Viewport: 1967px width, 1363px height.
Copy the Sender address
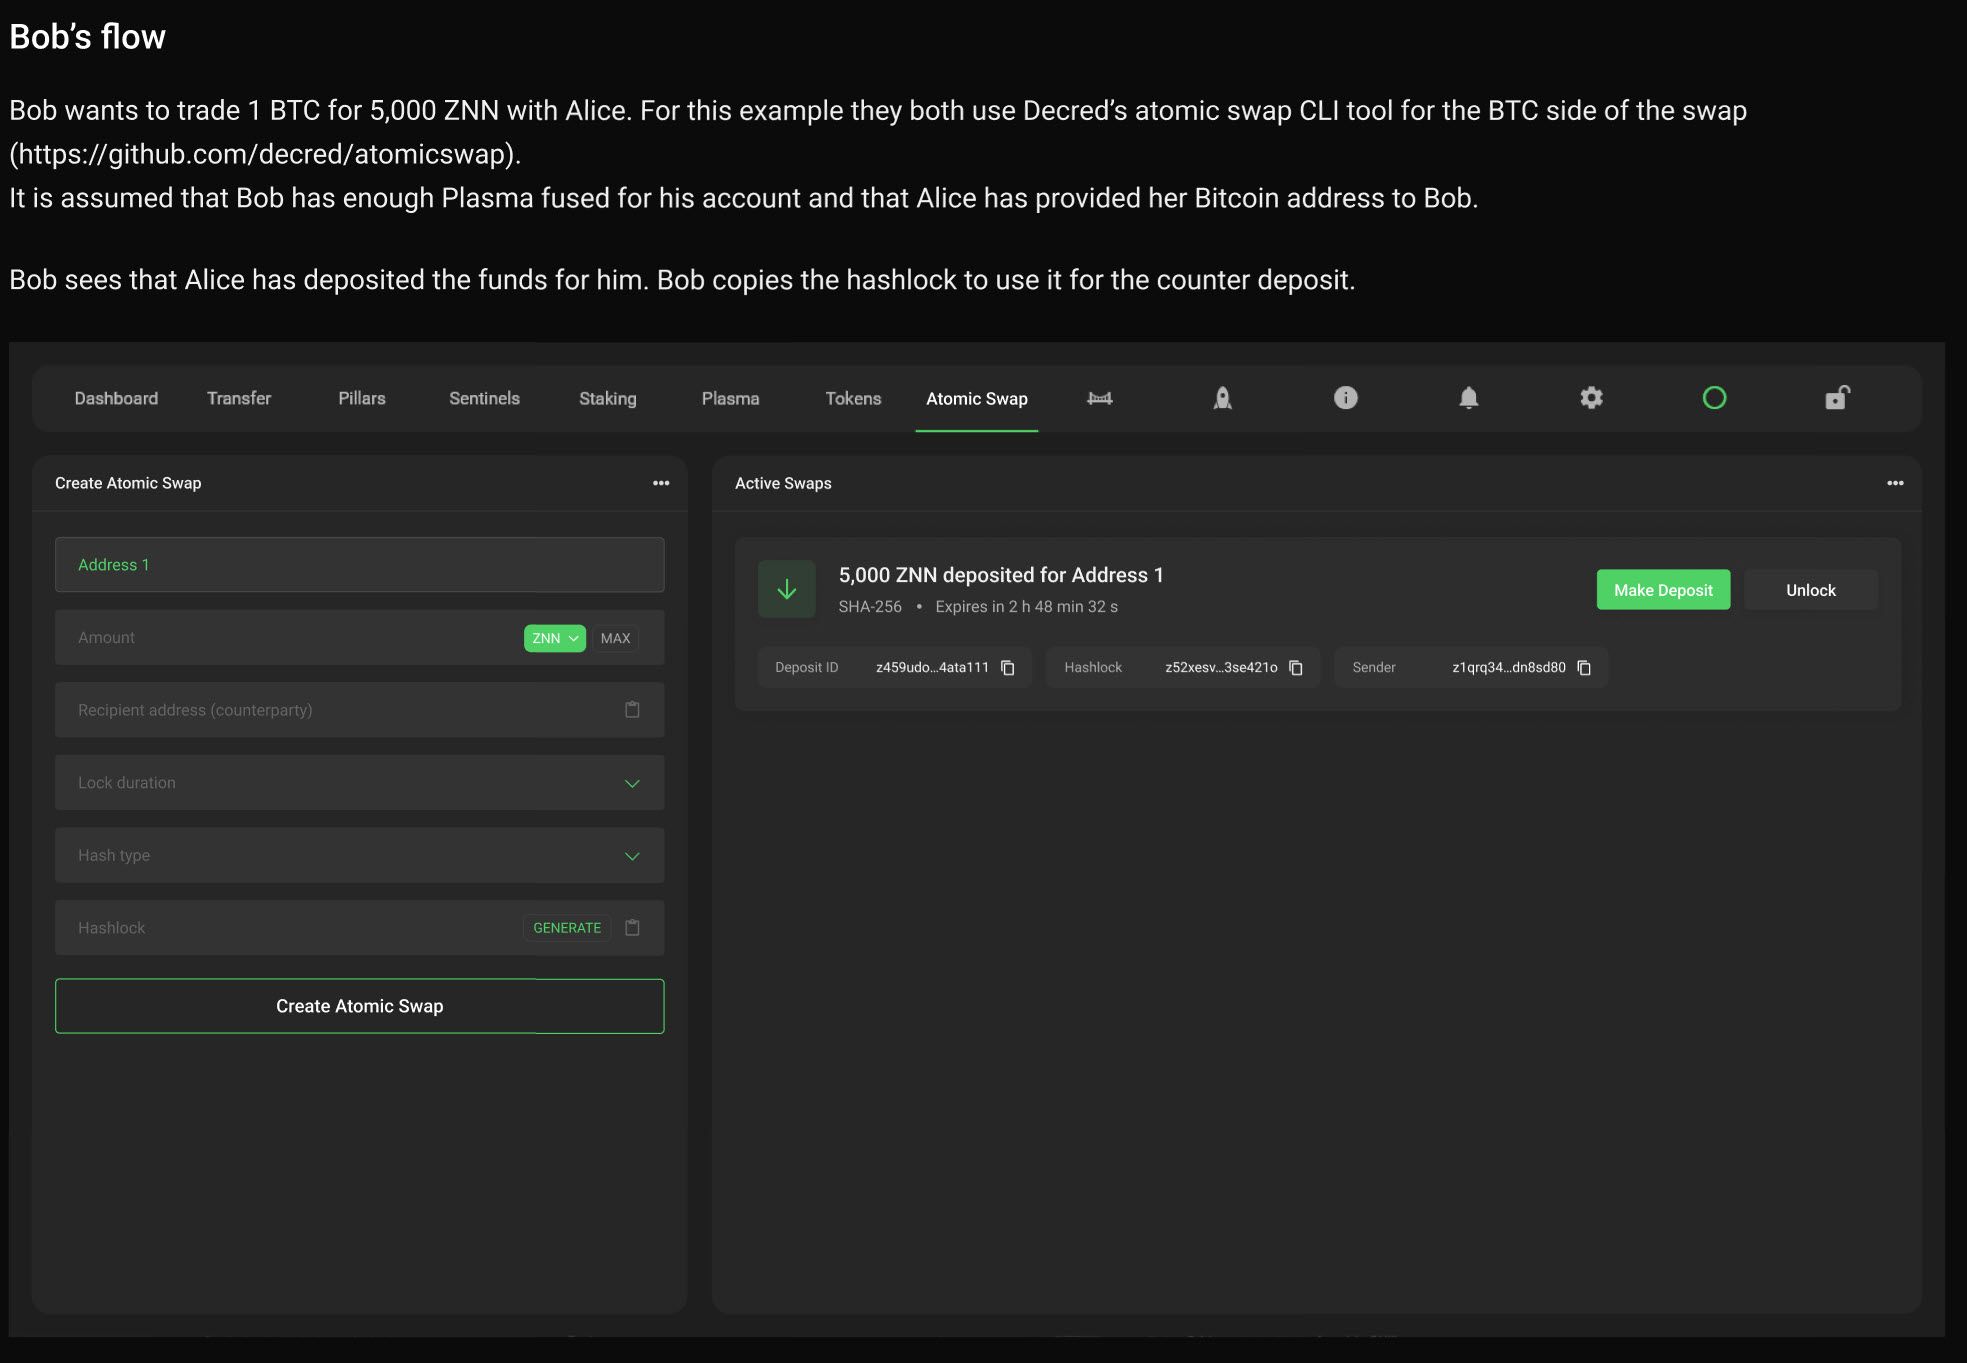click(x=1584, y=668)
